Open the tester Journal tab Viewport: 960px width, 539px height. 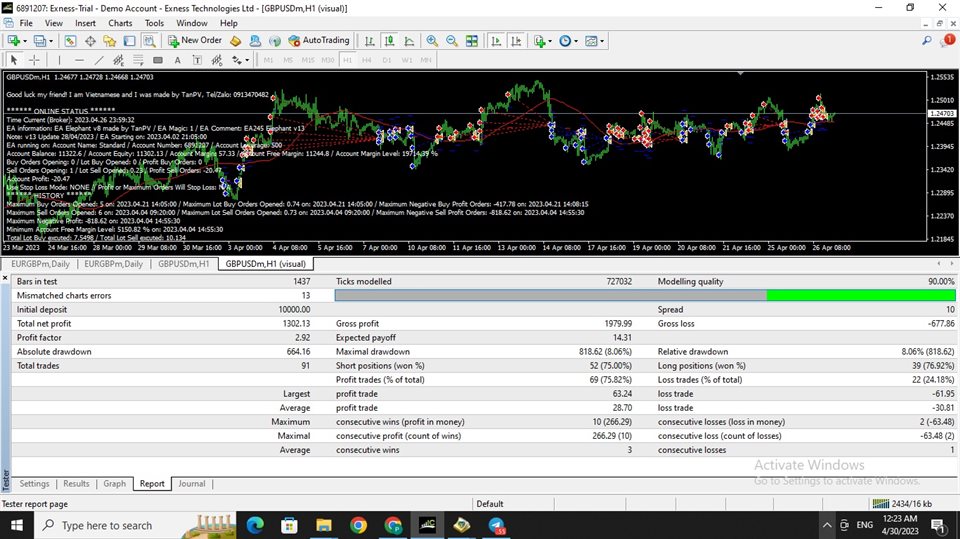[192, 483]
